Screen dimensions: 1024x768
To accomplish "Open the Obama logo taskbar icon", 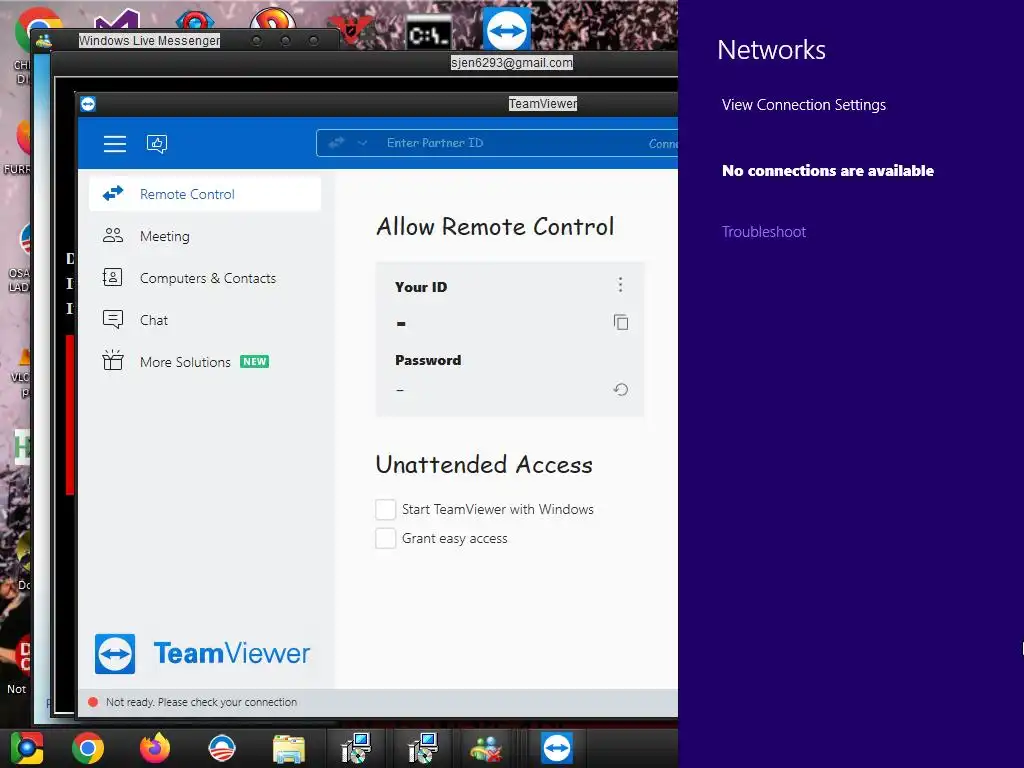I will pyautogui.click(x=222, y=748).
